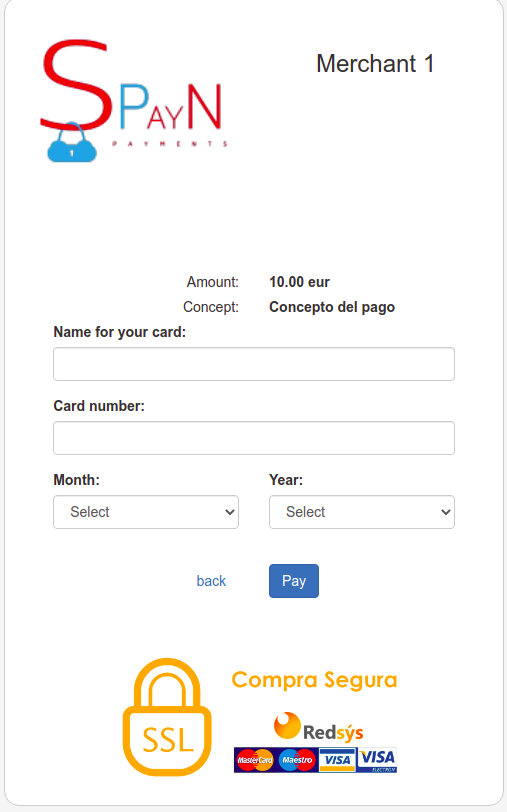Click the MasterCard logo
This screenshot has width=507, height=812.
tap(254, 760)
